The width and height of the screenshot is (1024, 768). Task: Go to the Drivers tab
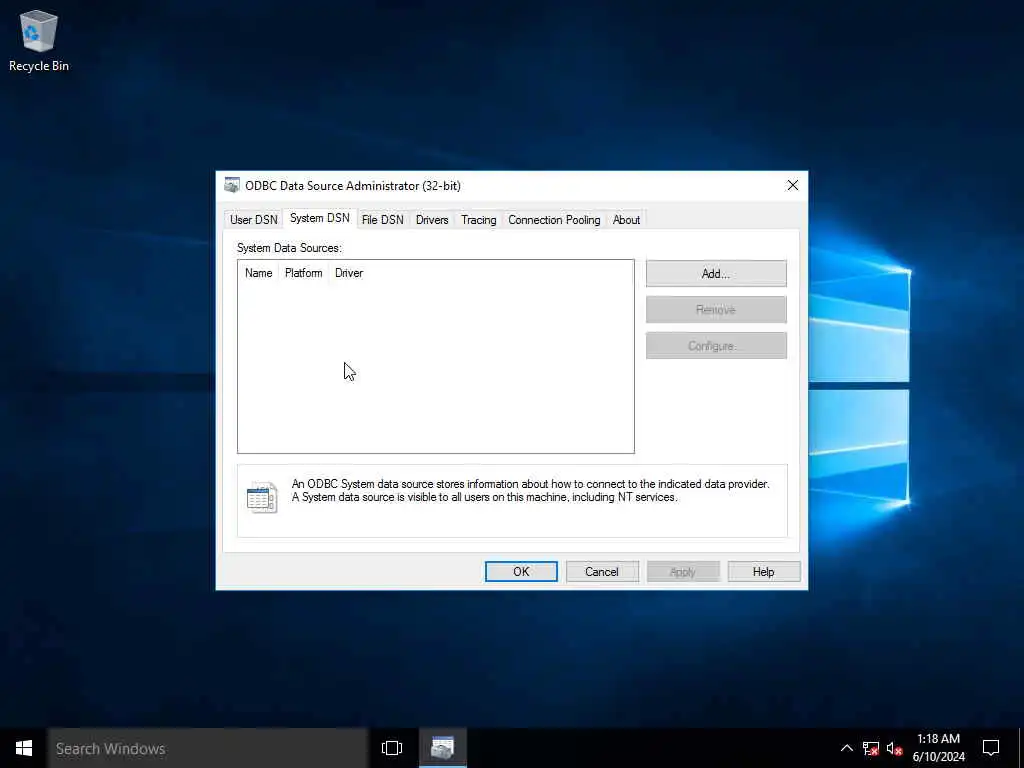432,220
